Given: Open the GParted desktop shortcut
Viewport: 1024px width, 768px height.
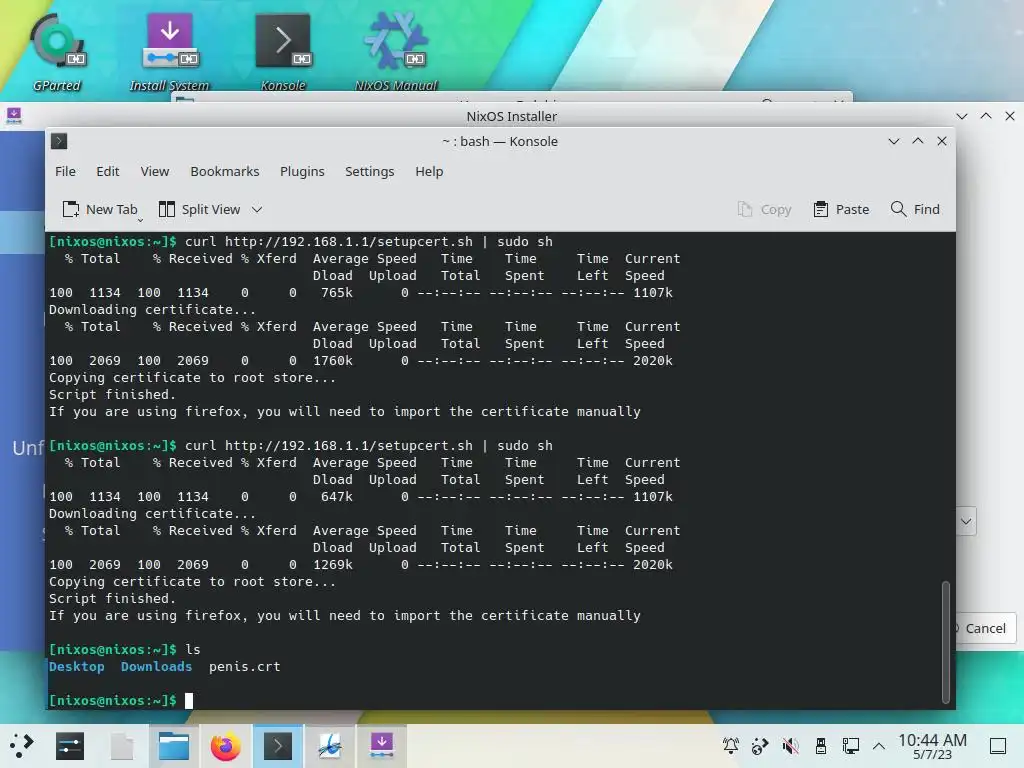Looking at the screenshot, I should coord(57,54).
